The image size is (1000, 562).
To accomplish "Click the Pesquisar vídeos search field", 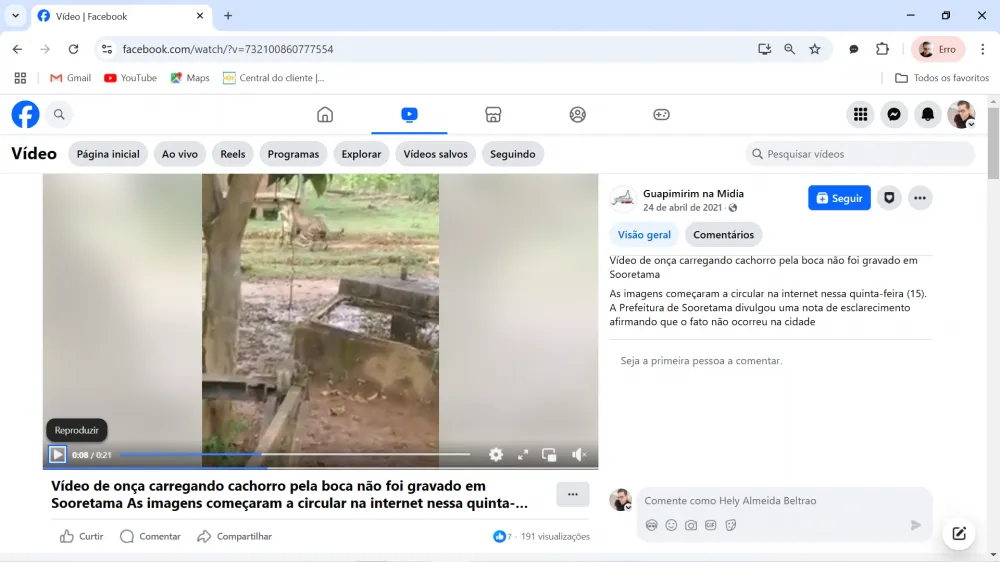I will (860, 154).
